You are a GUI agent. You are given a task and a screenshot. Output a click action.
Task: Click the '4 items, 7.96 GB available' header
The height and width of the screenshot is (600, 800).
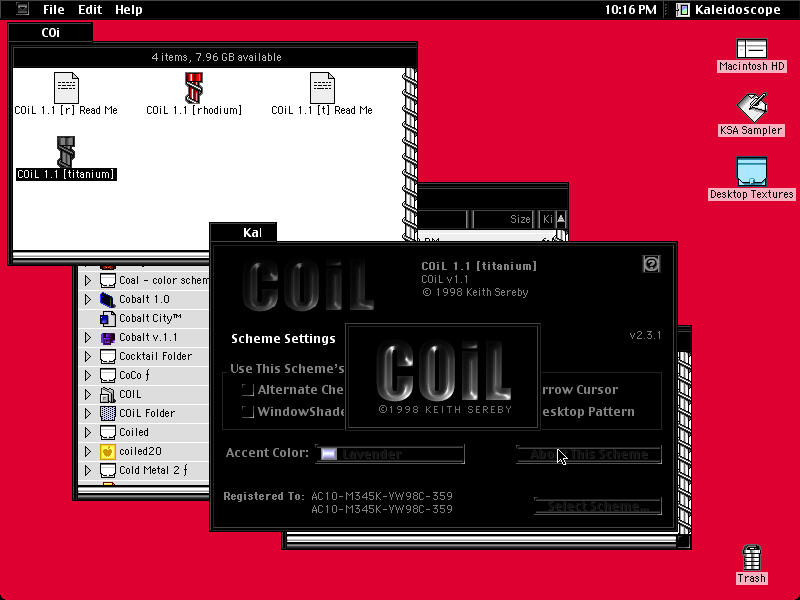click(216, 57)
